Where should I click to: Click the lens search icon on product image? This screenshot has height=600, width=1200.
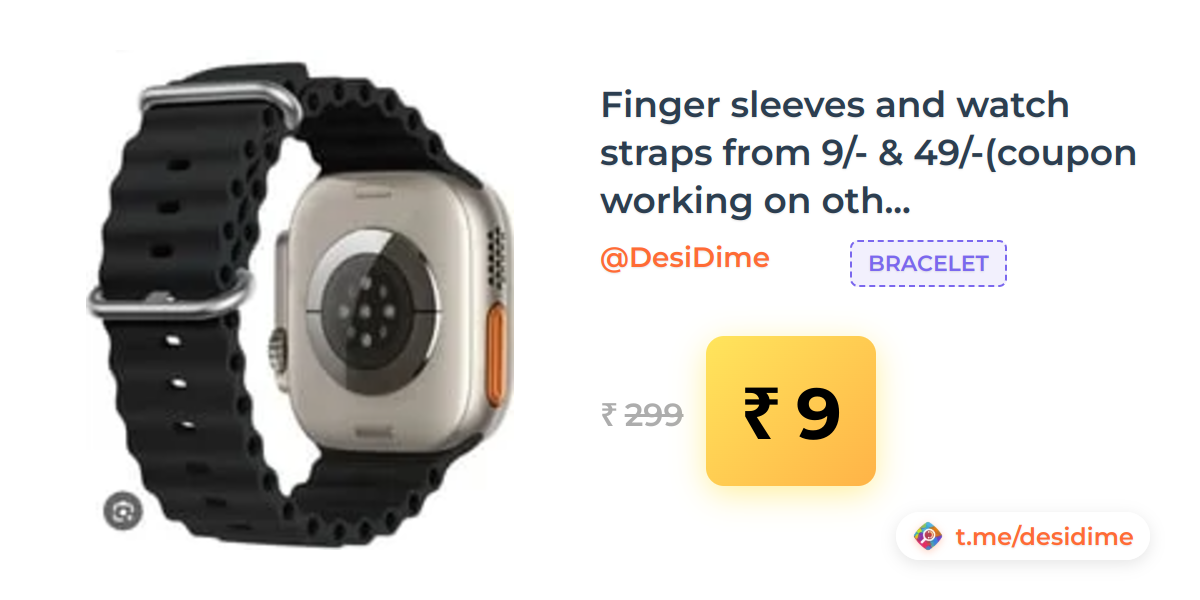123,512
